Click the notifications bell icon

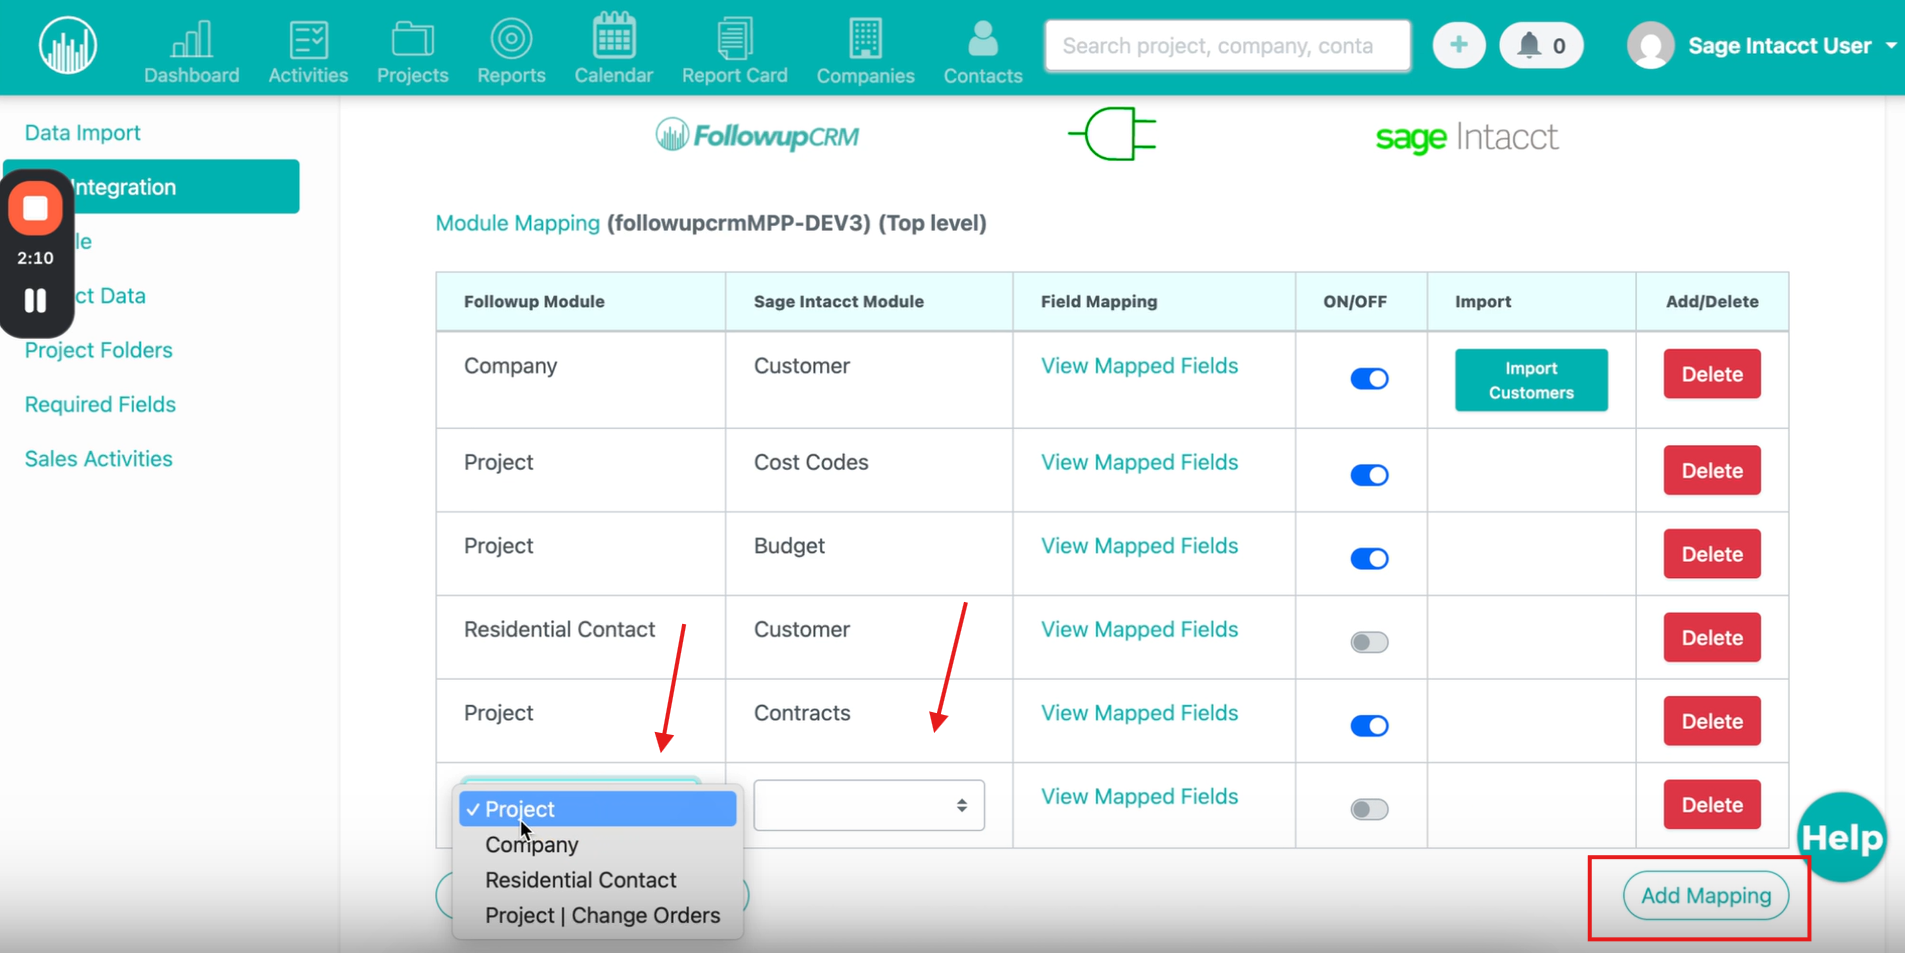tap(1529, 45)
